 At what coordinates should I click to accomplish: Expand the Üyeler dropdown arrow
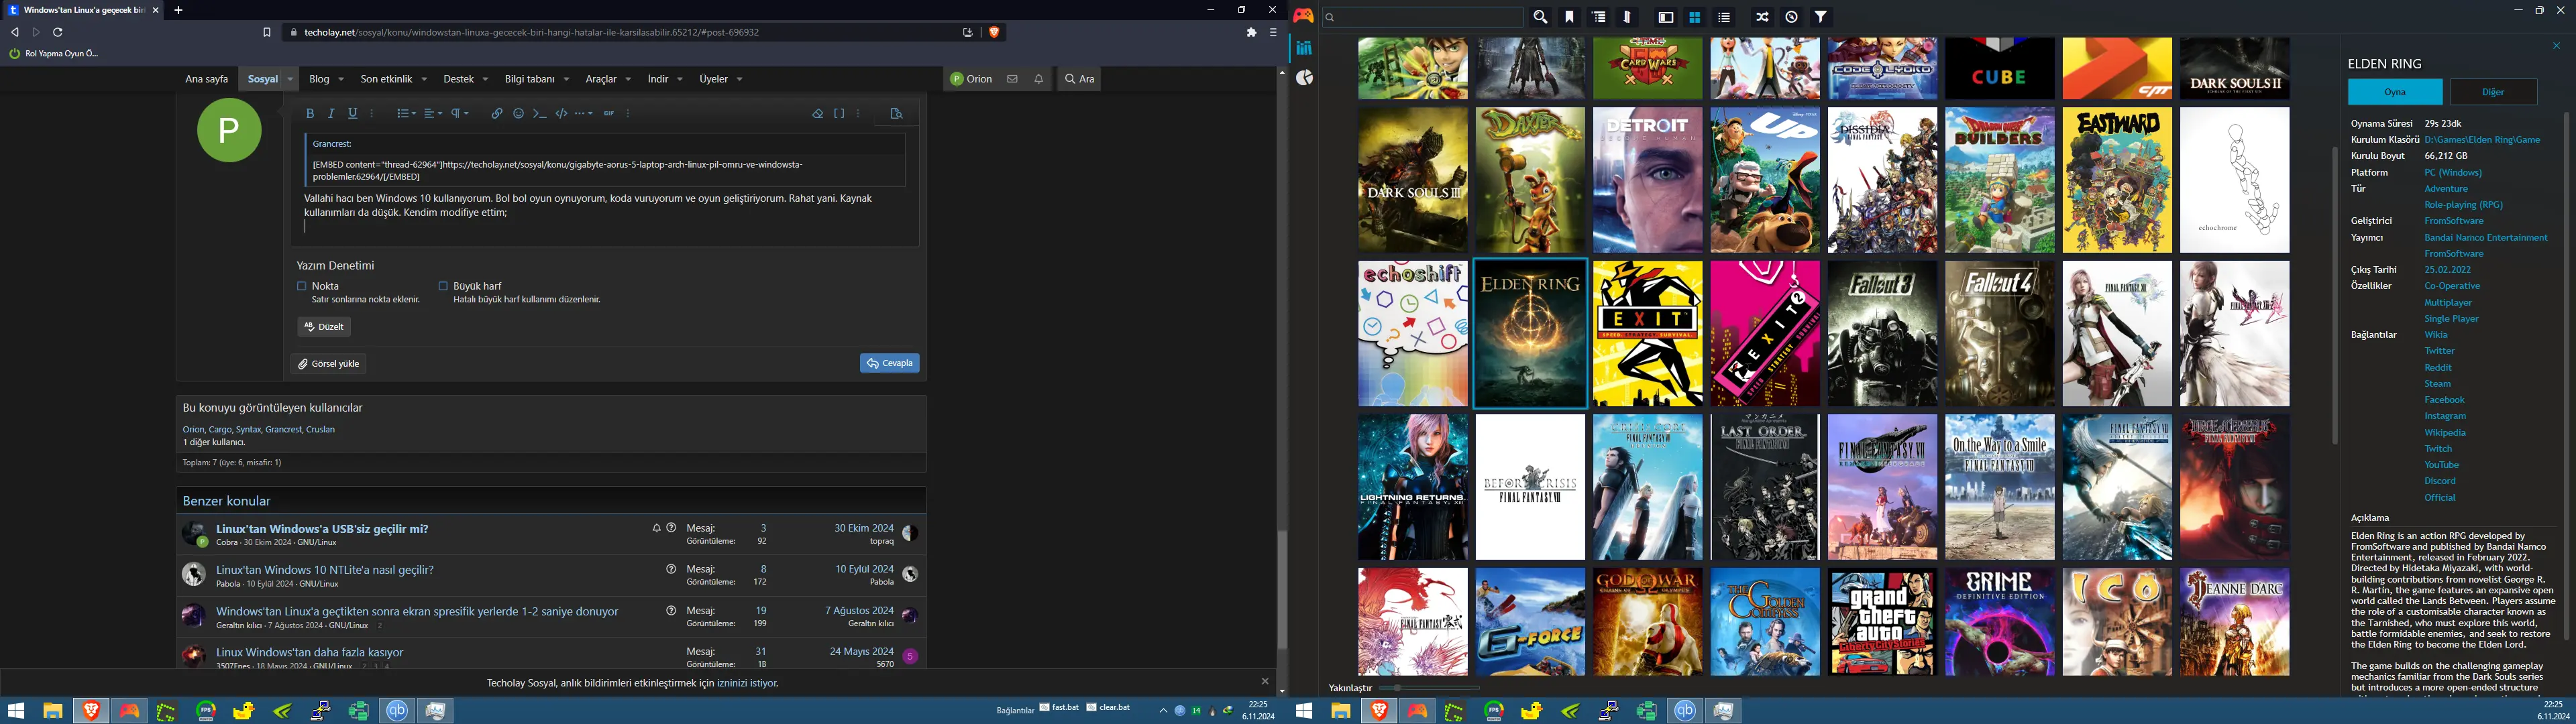[740, 79]
